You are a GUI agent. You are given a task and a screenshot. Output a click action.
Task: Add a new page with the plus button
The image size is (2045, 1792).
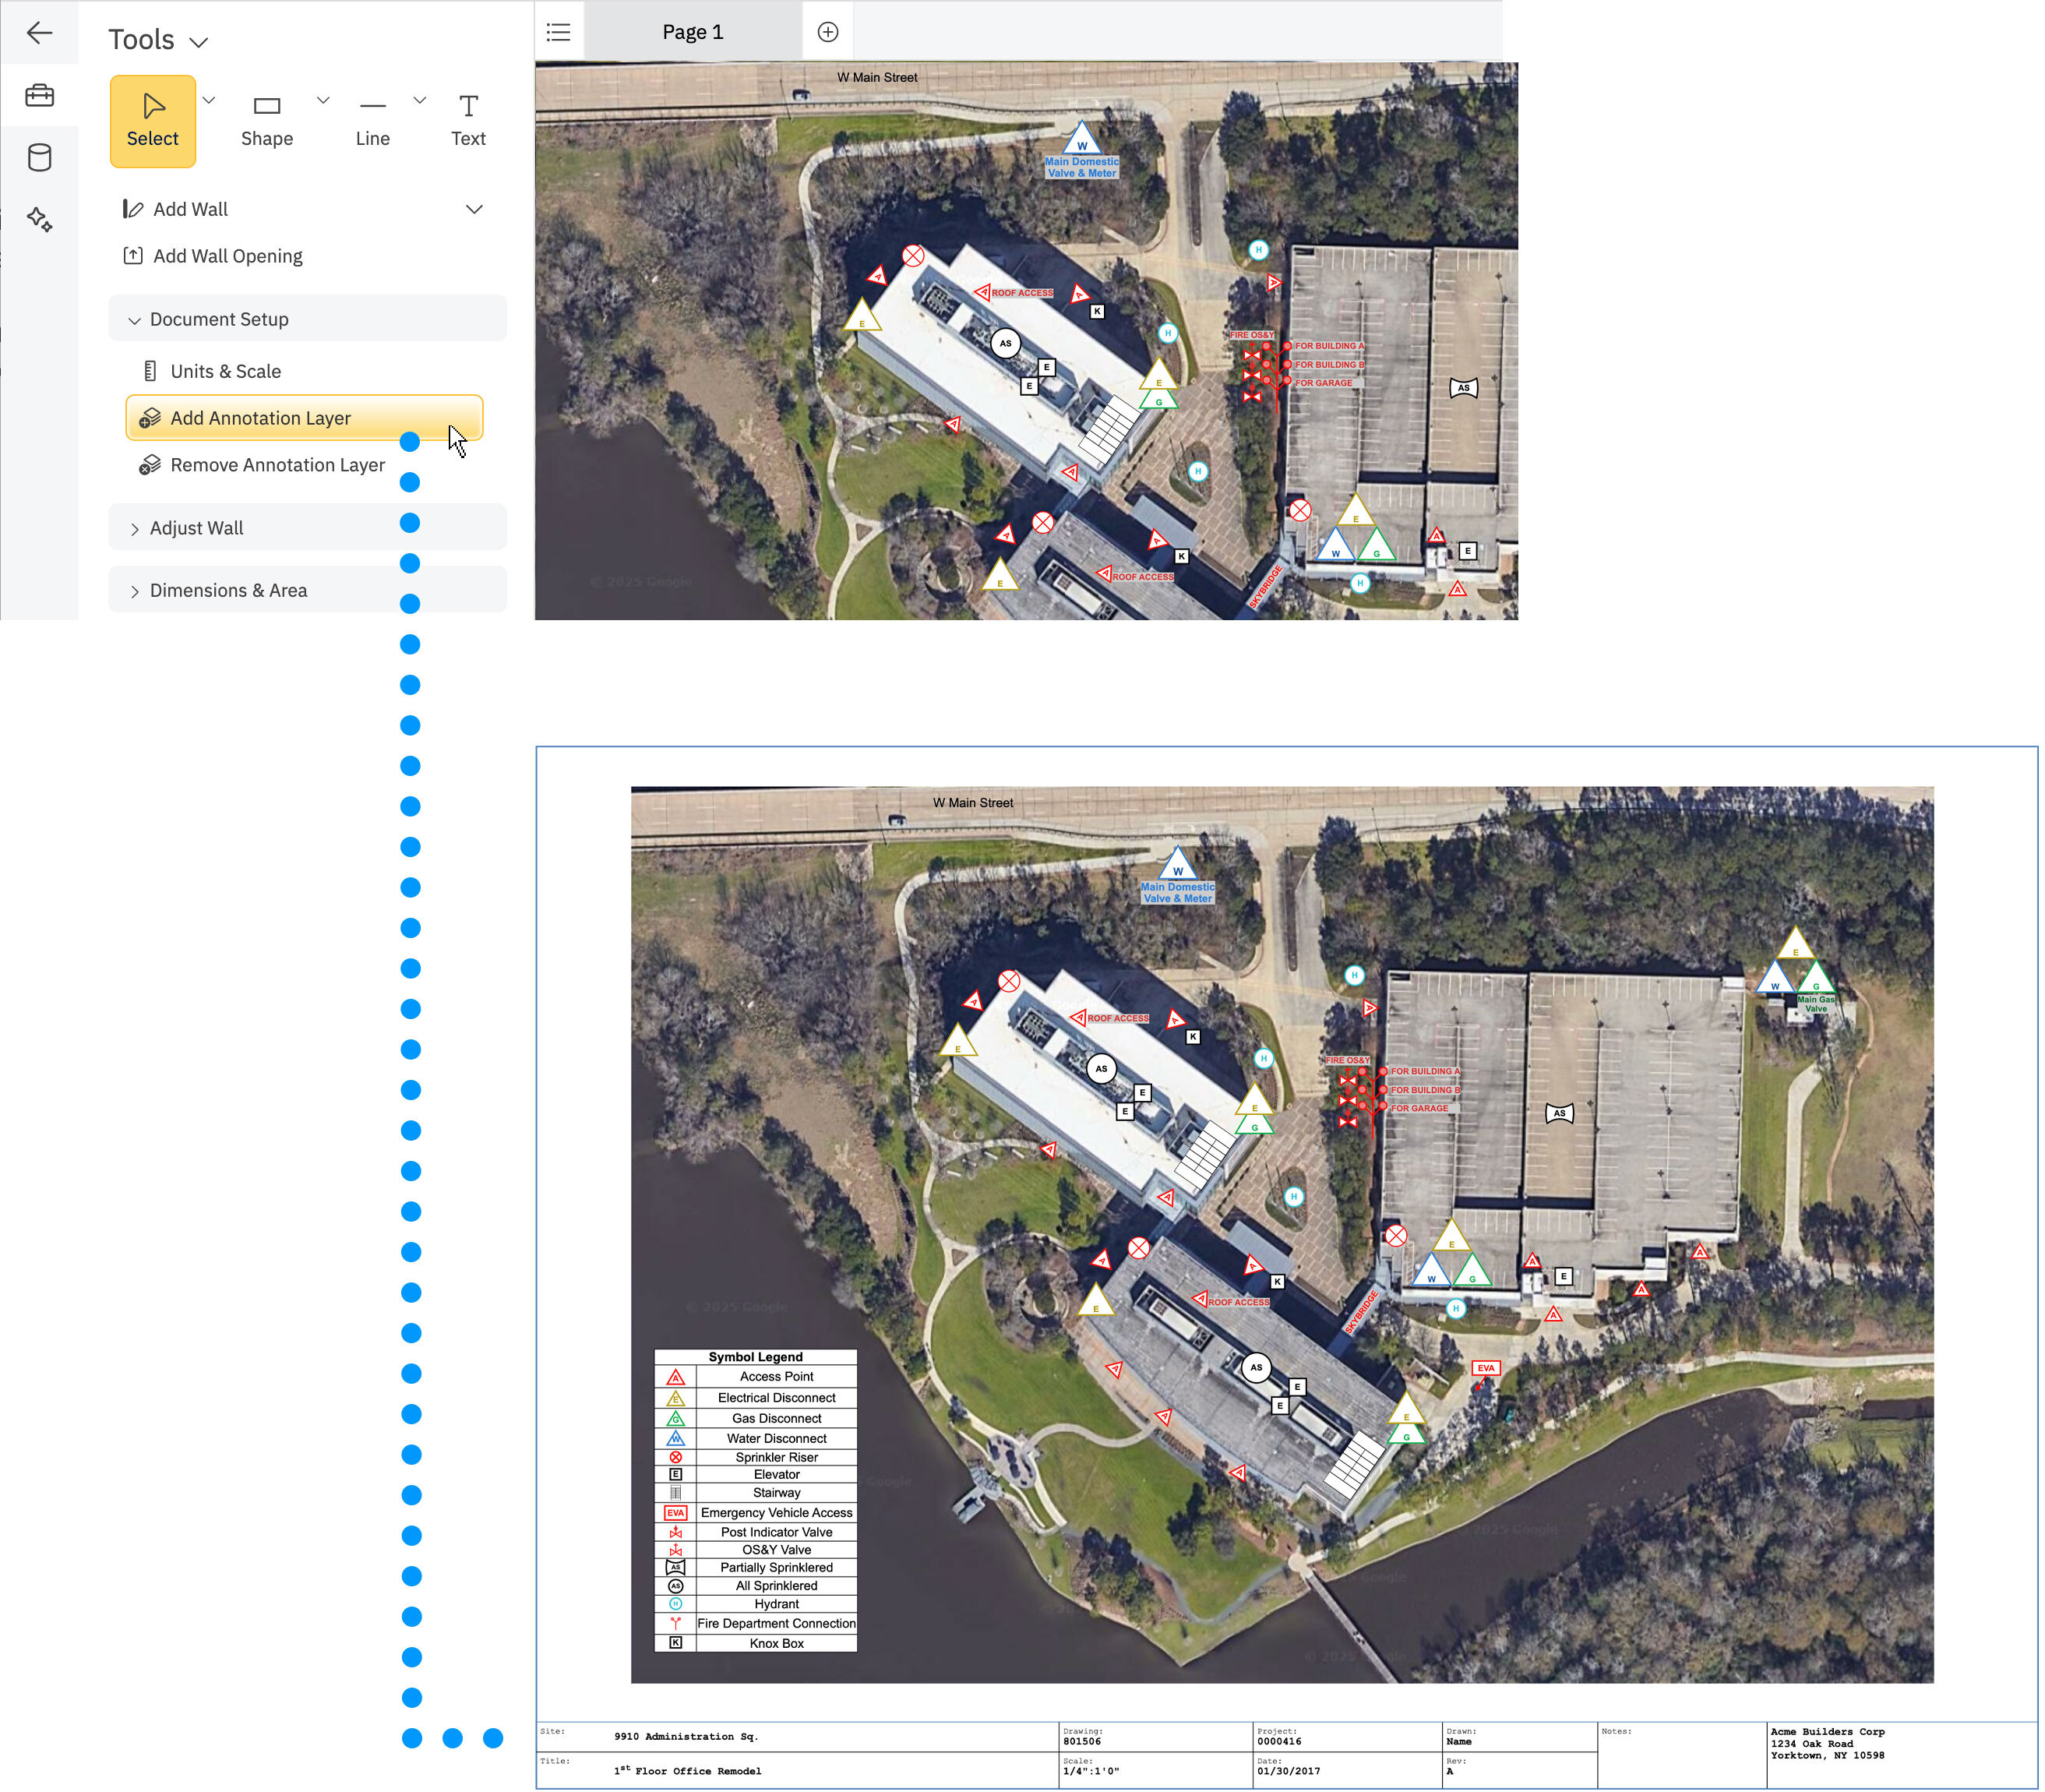click(828, 31)
